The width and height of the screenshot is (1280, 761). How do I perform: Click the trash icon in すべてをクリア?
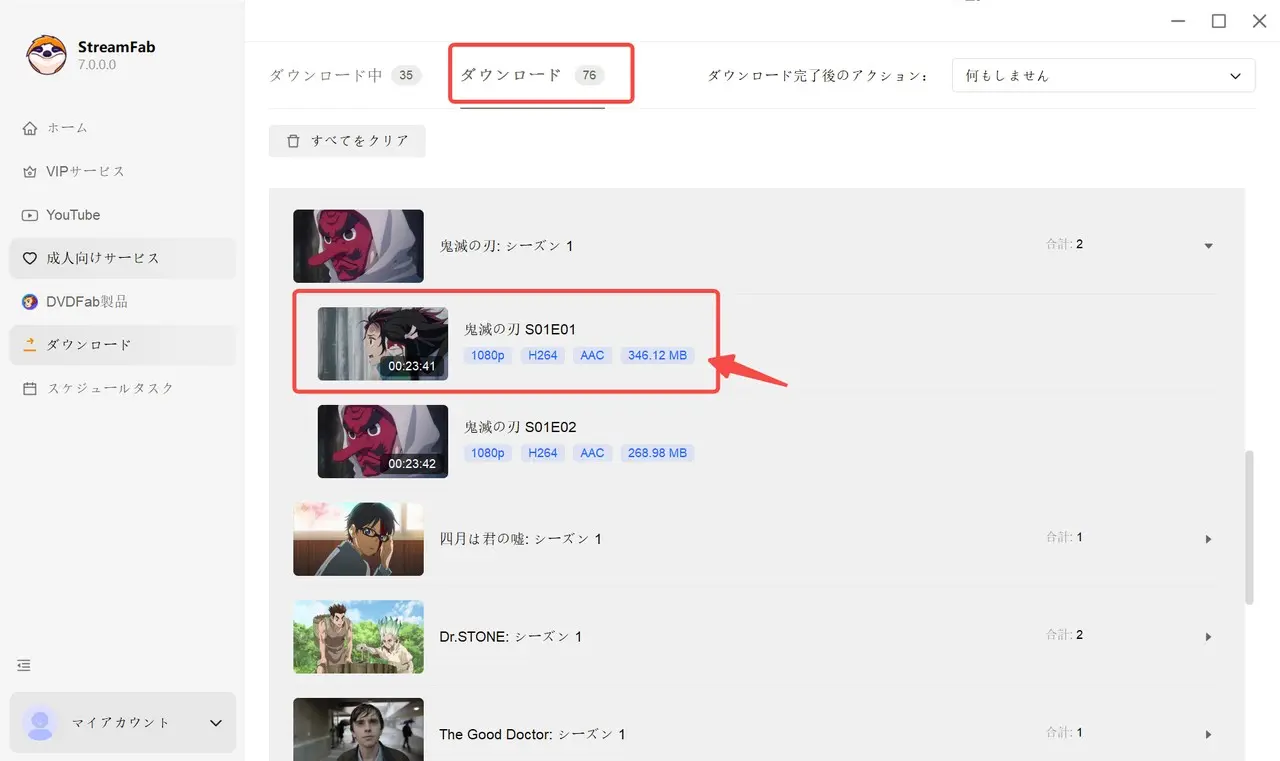[x=293, y=141]
